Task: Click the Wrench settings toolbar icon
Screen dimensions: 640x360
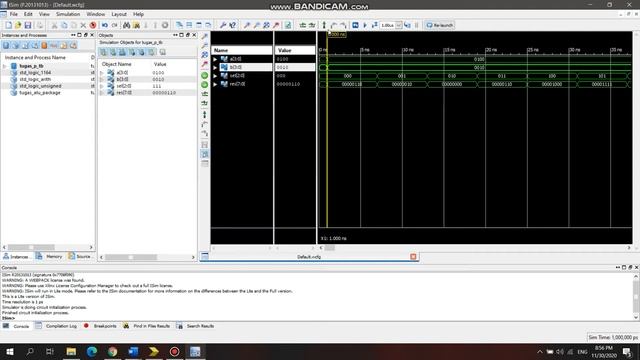Action: coord(223,25)
